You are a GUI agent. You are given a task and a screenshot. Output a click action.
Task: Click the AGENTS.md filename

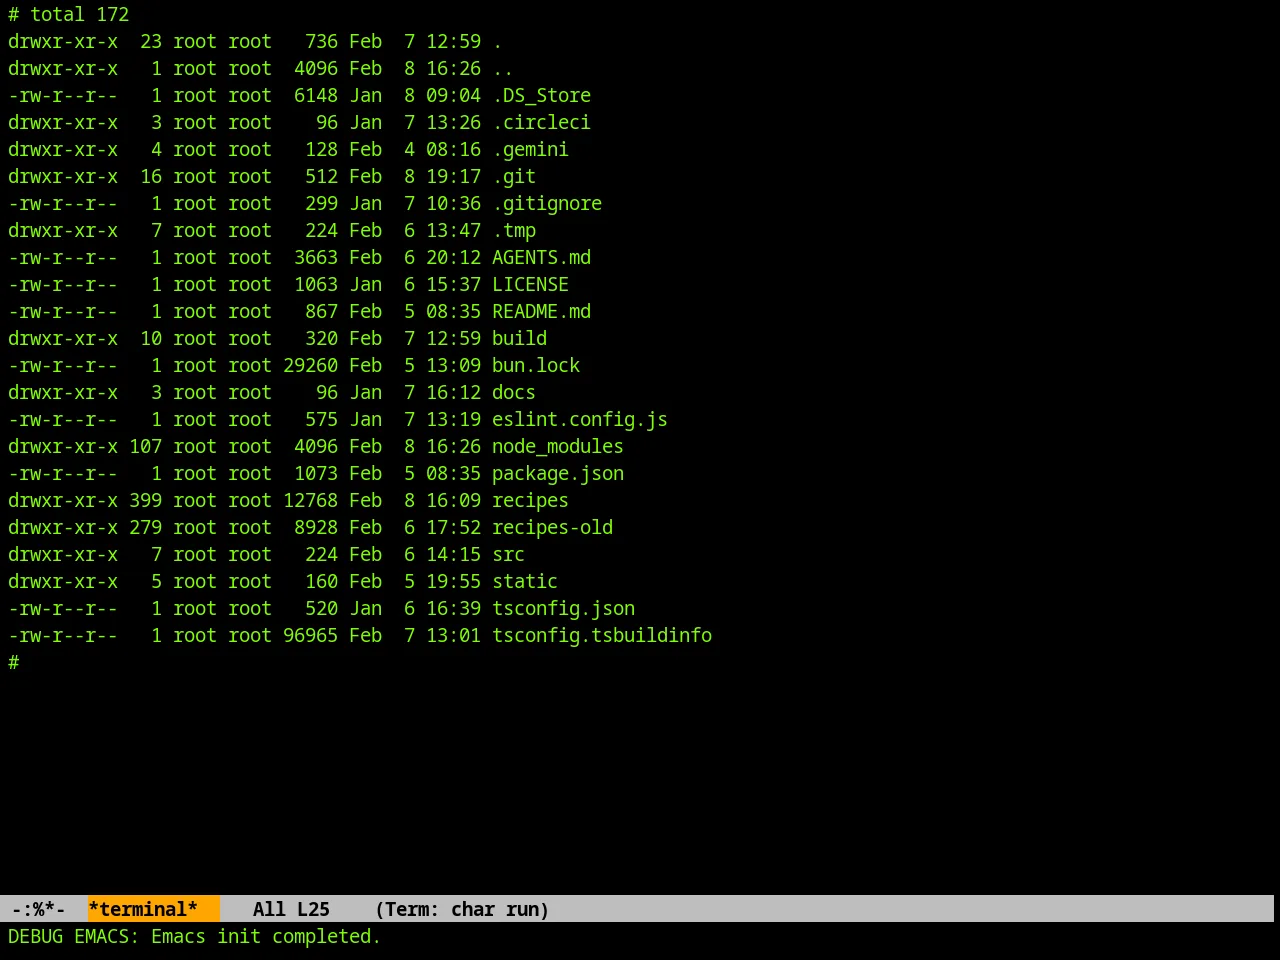click(541, 257)
